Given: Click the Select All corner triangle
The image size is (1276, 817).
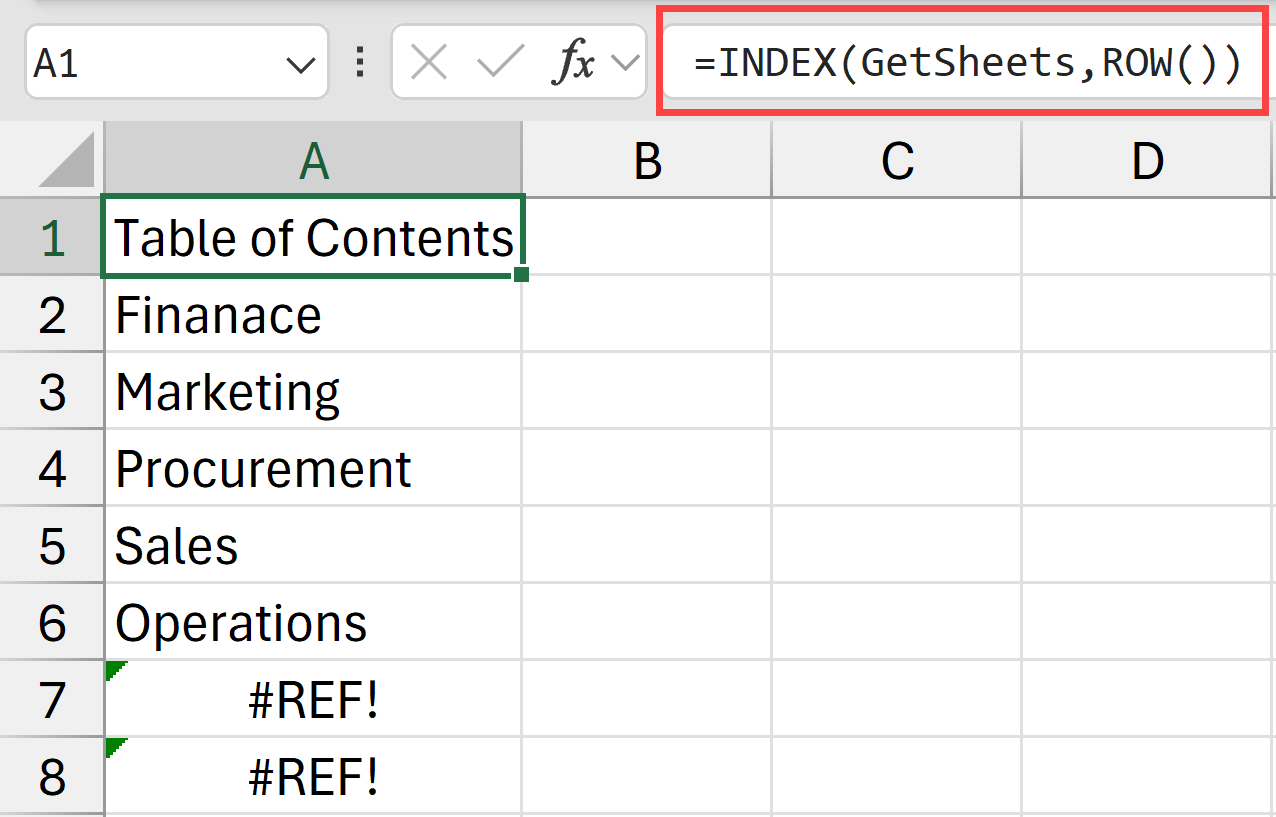Looking at the screenshot, I should [x=66, y=161].
